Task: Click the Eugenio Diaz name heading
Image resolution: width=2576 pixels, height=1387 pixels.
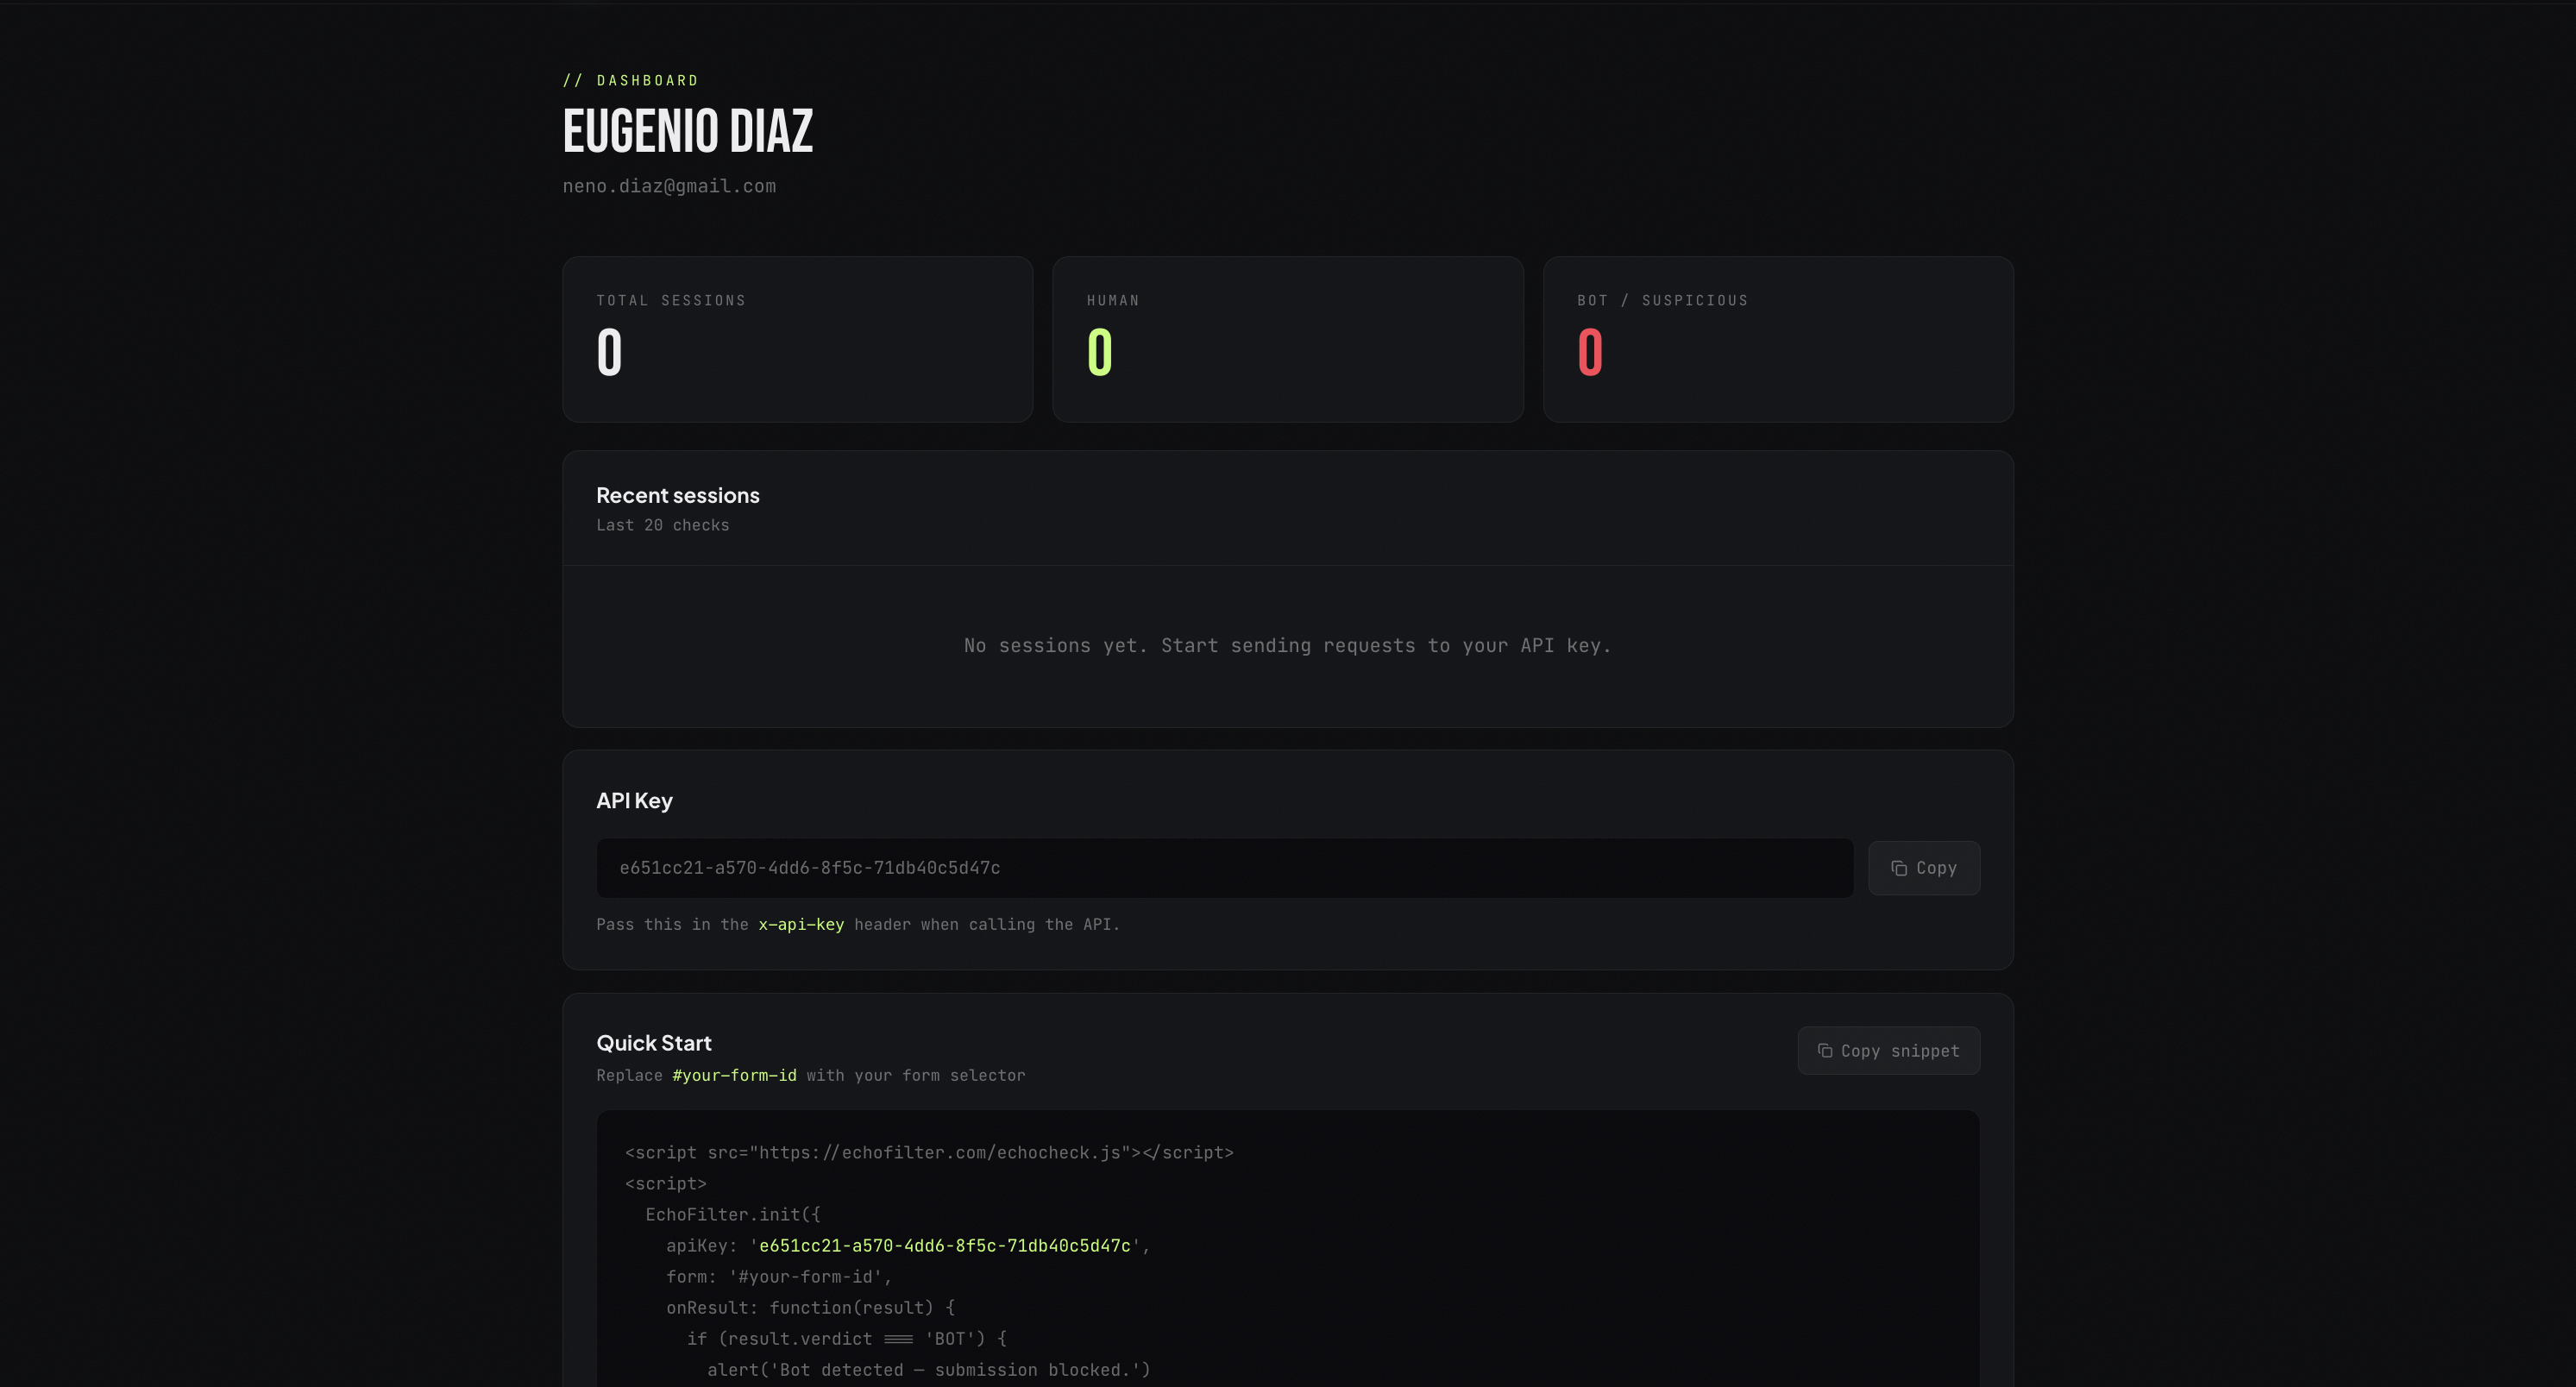Action: (x=687, y=131)
